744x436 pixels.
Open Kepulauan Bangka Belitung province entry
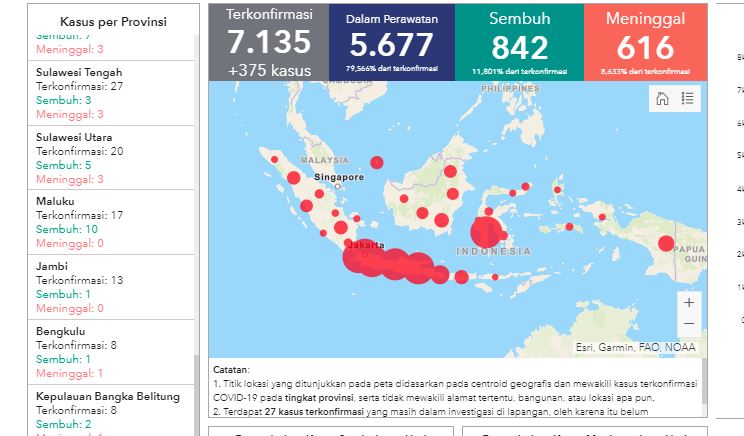pos(108,396)
